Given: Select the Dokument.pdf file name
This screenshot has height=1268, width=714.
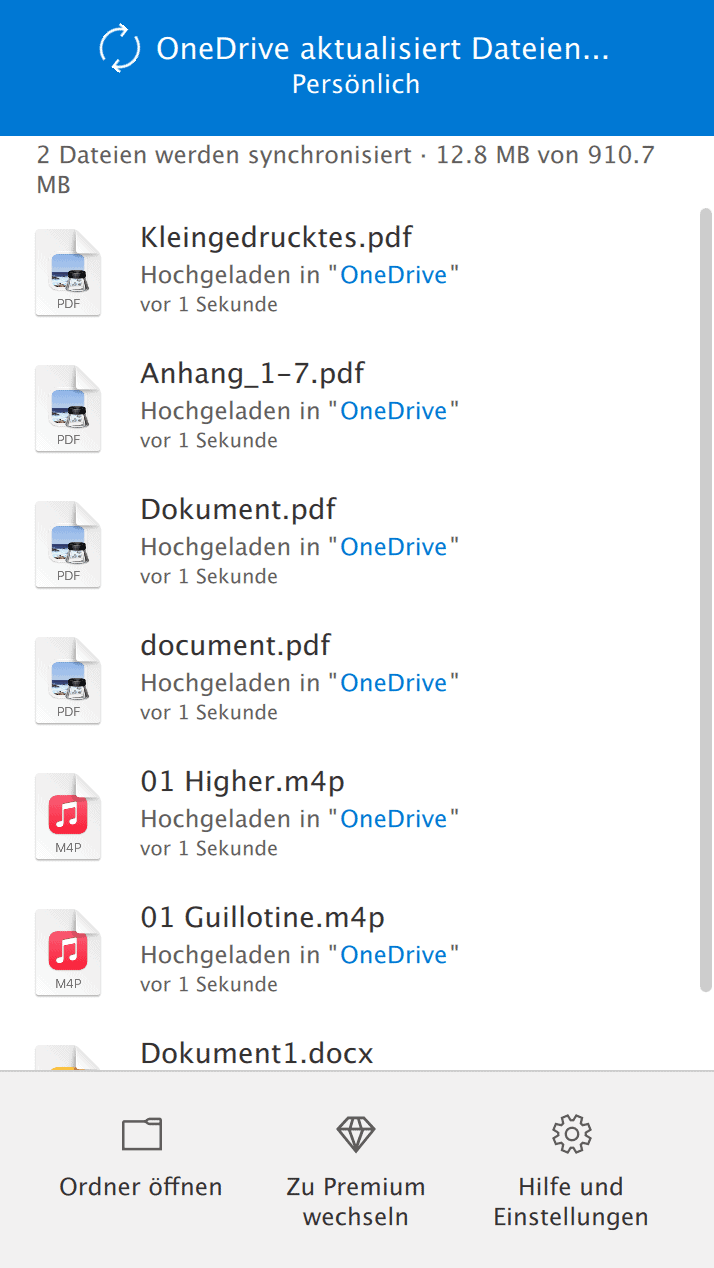Looking at the screenshot, I should point(238,510).
